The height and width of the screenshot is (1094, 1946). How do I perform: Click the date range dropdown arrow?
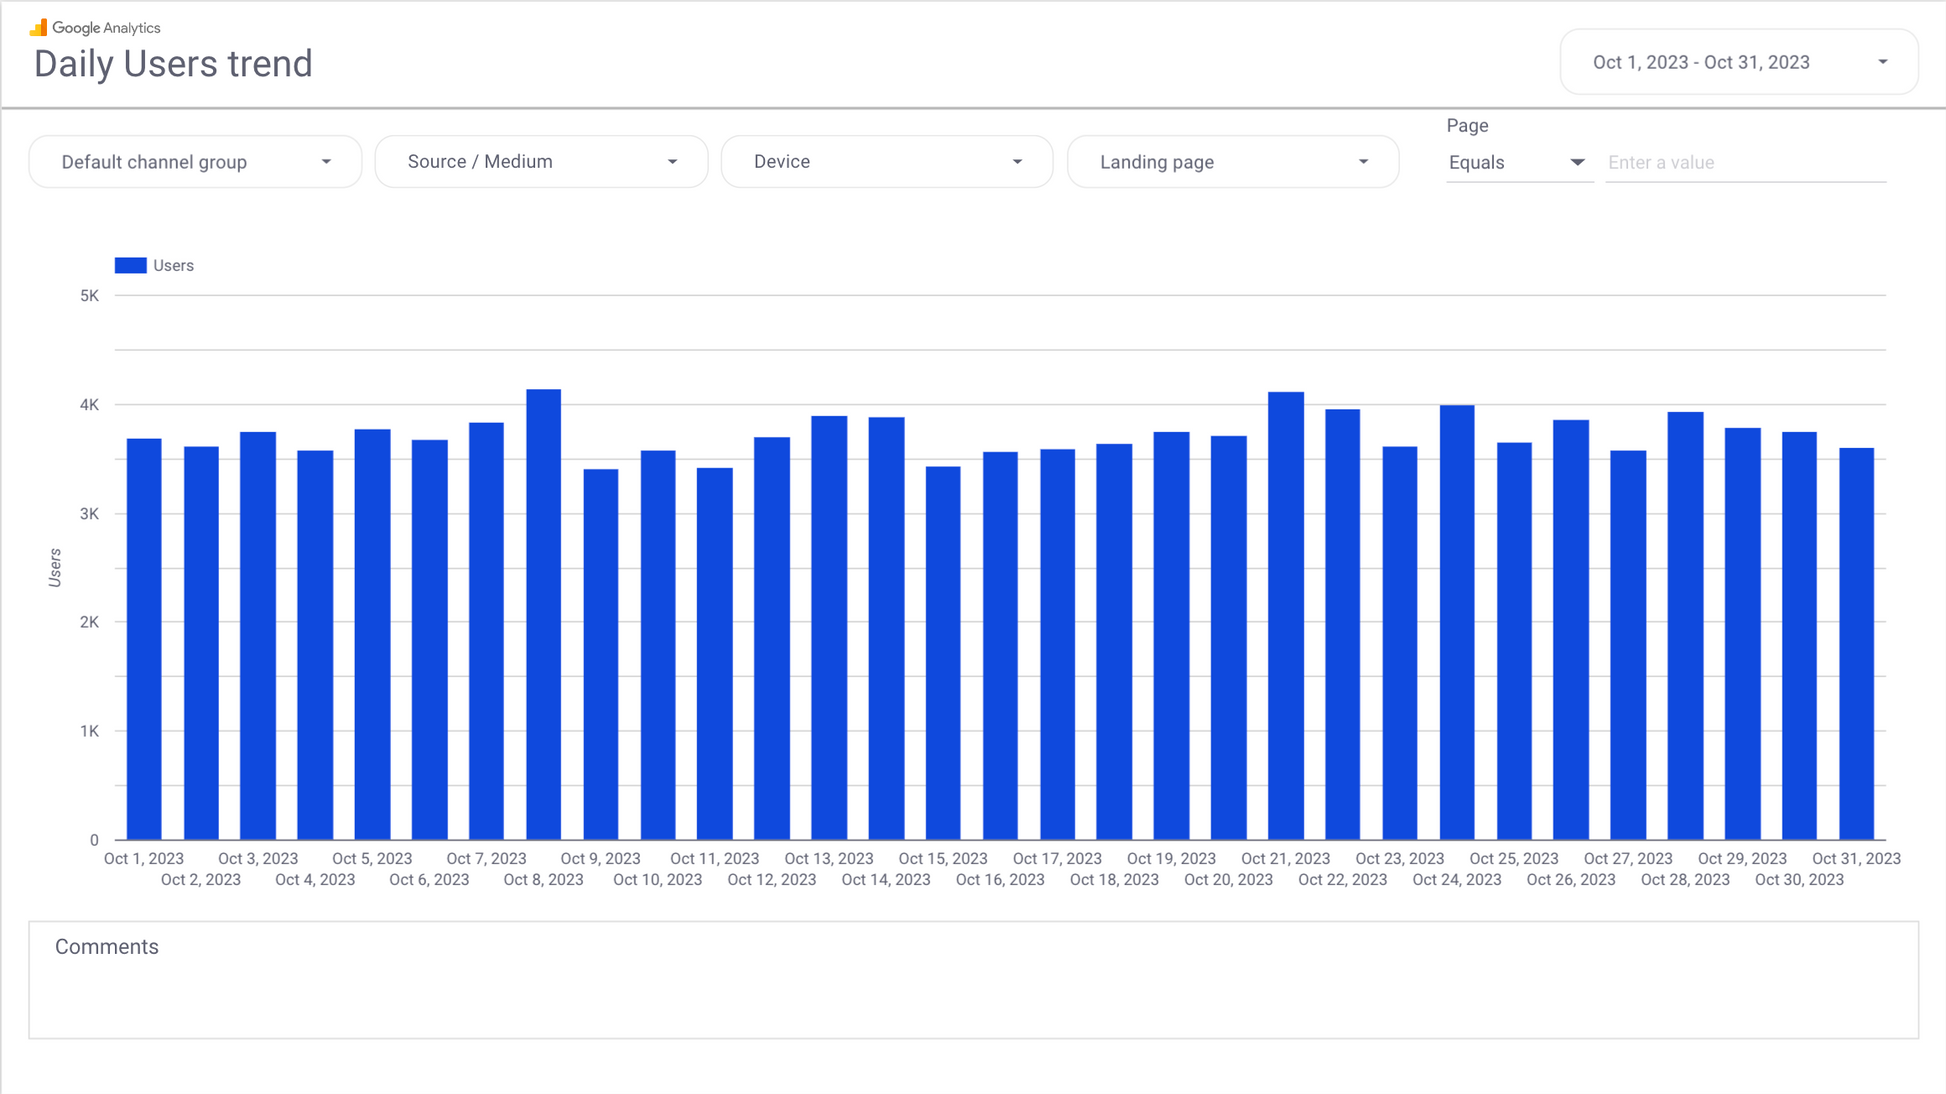point(1882,62)
